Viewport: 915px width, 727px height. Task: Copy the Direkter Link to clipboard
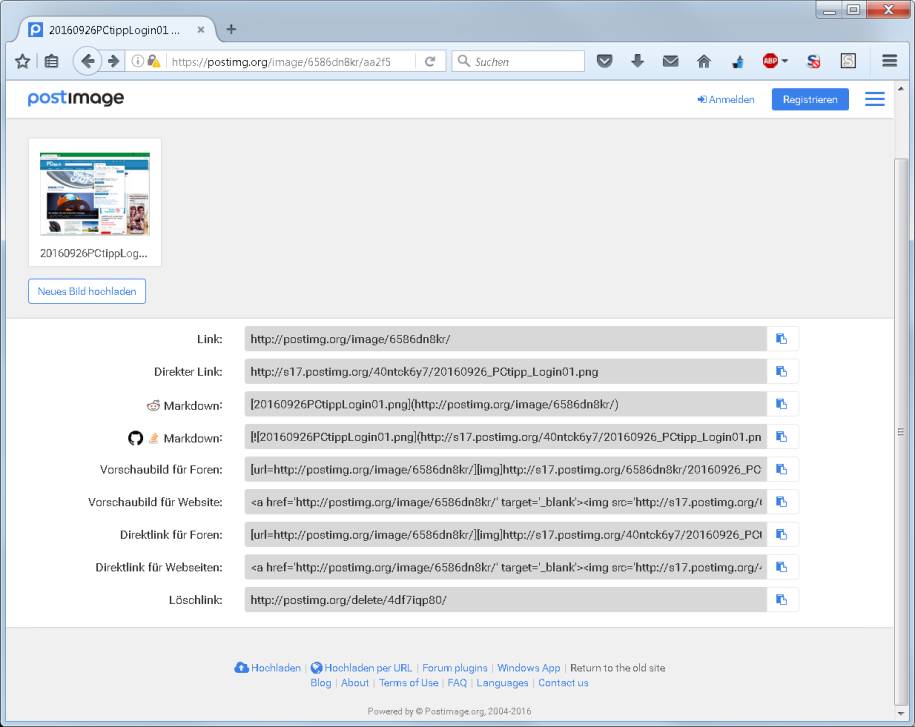(783, 371)
